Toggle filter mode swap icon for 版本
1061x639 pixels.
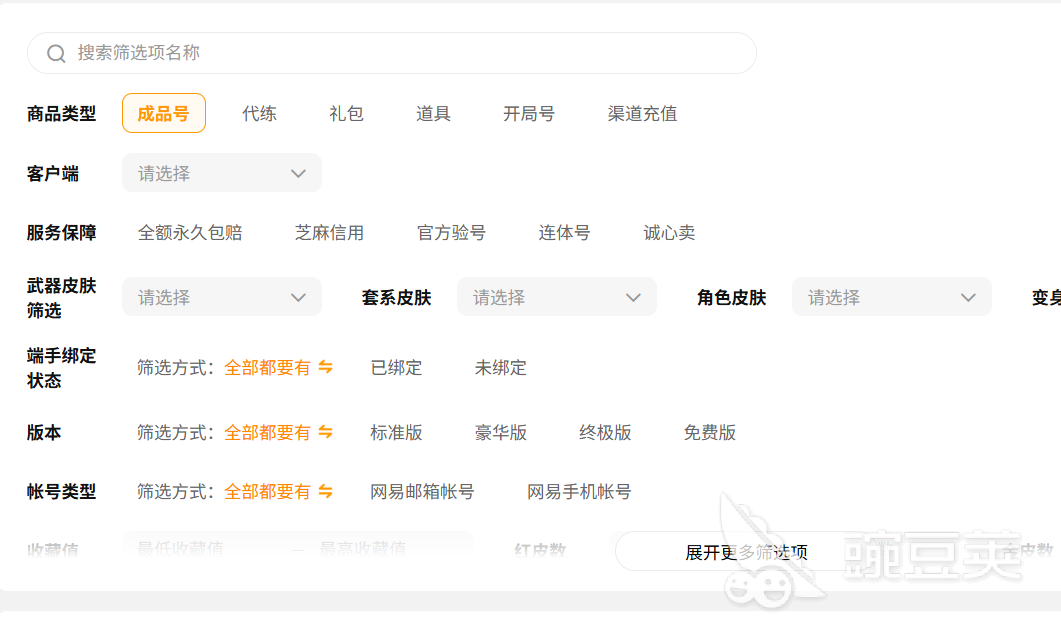pyautogui.click(x=325, y=432)
